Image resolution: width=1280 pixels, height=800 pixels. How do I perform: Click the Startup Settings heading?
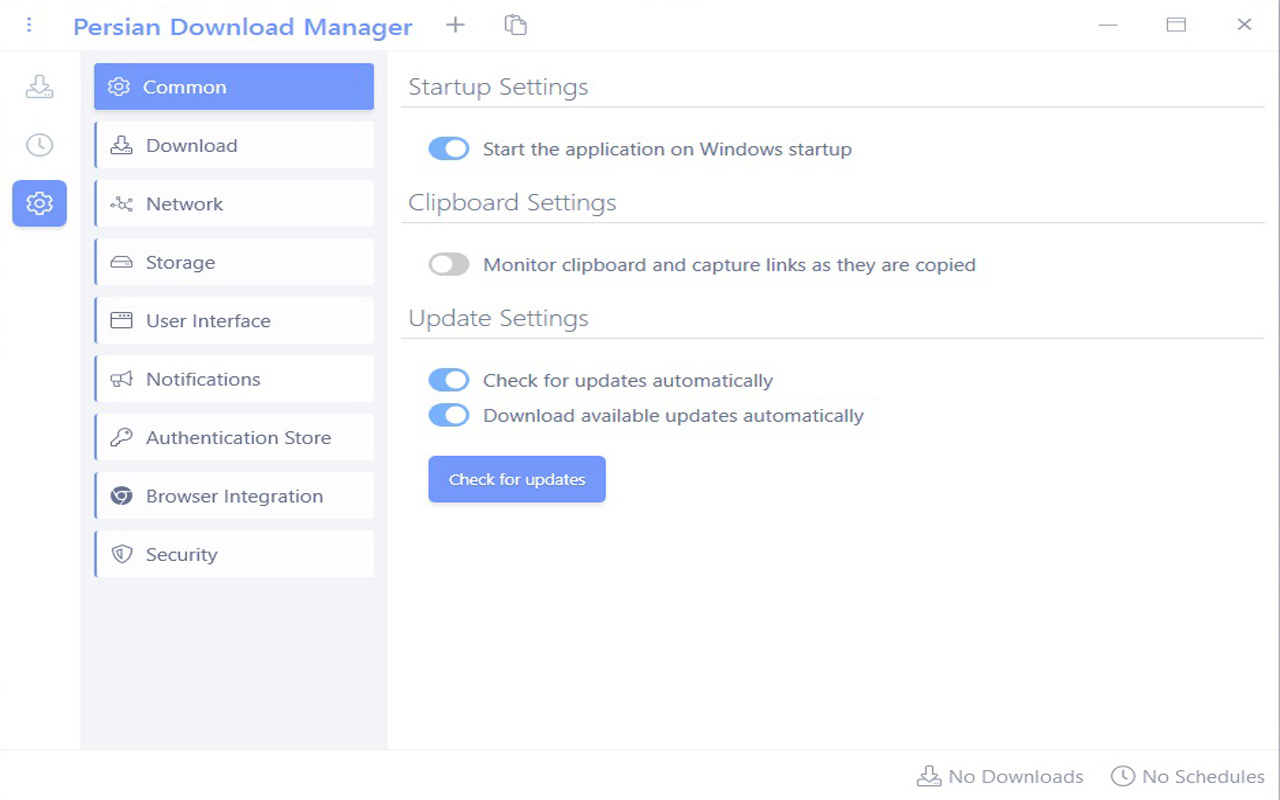[x=498, y=87]
